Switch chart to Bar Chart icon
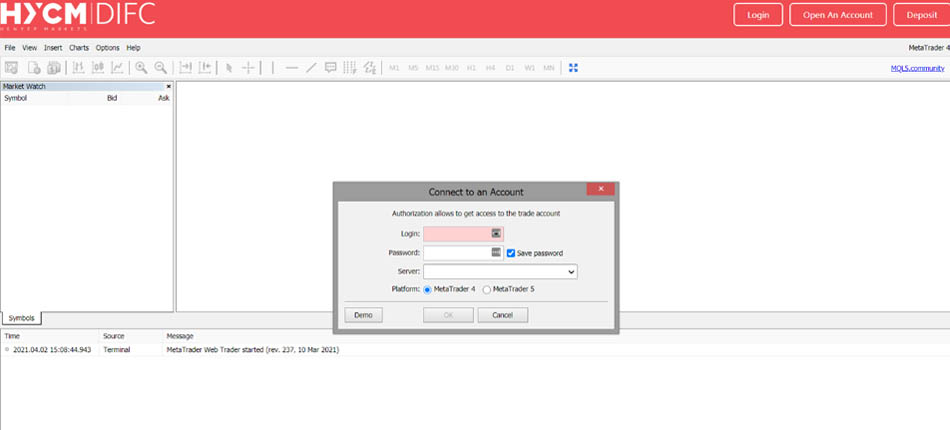Screen dimensions: 950x430 [x=78, y=68]
